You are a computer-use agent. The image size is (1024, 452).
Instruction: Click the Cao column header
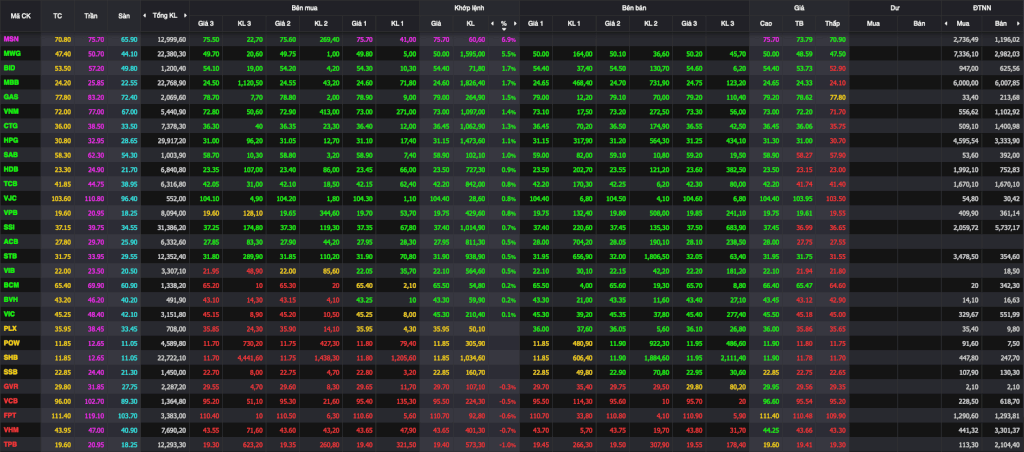click(x=765, y=24)
